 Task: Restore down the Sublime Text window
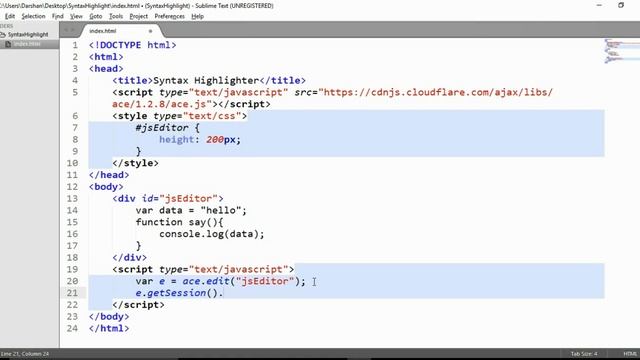(621, 5)
